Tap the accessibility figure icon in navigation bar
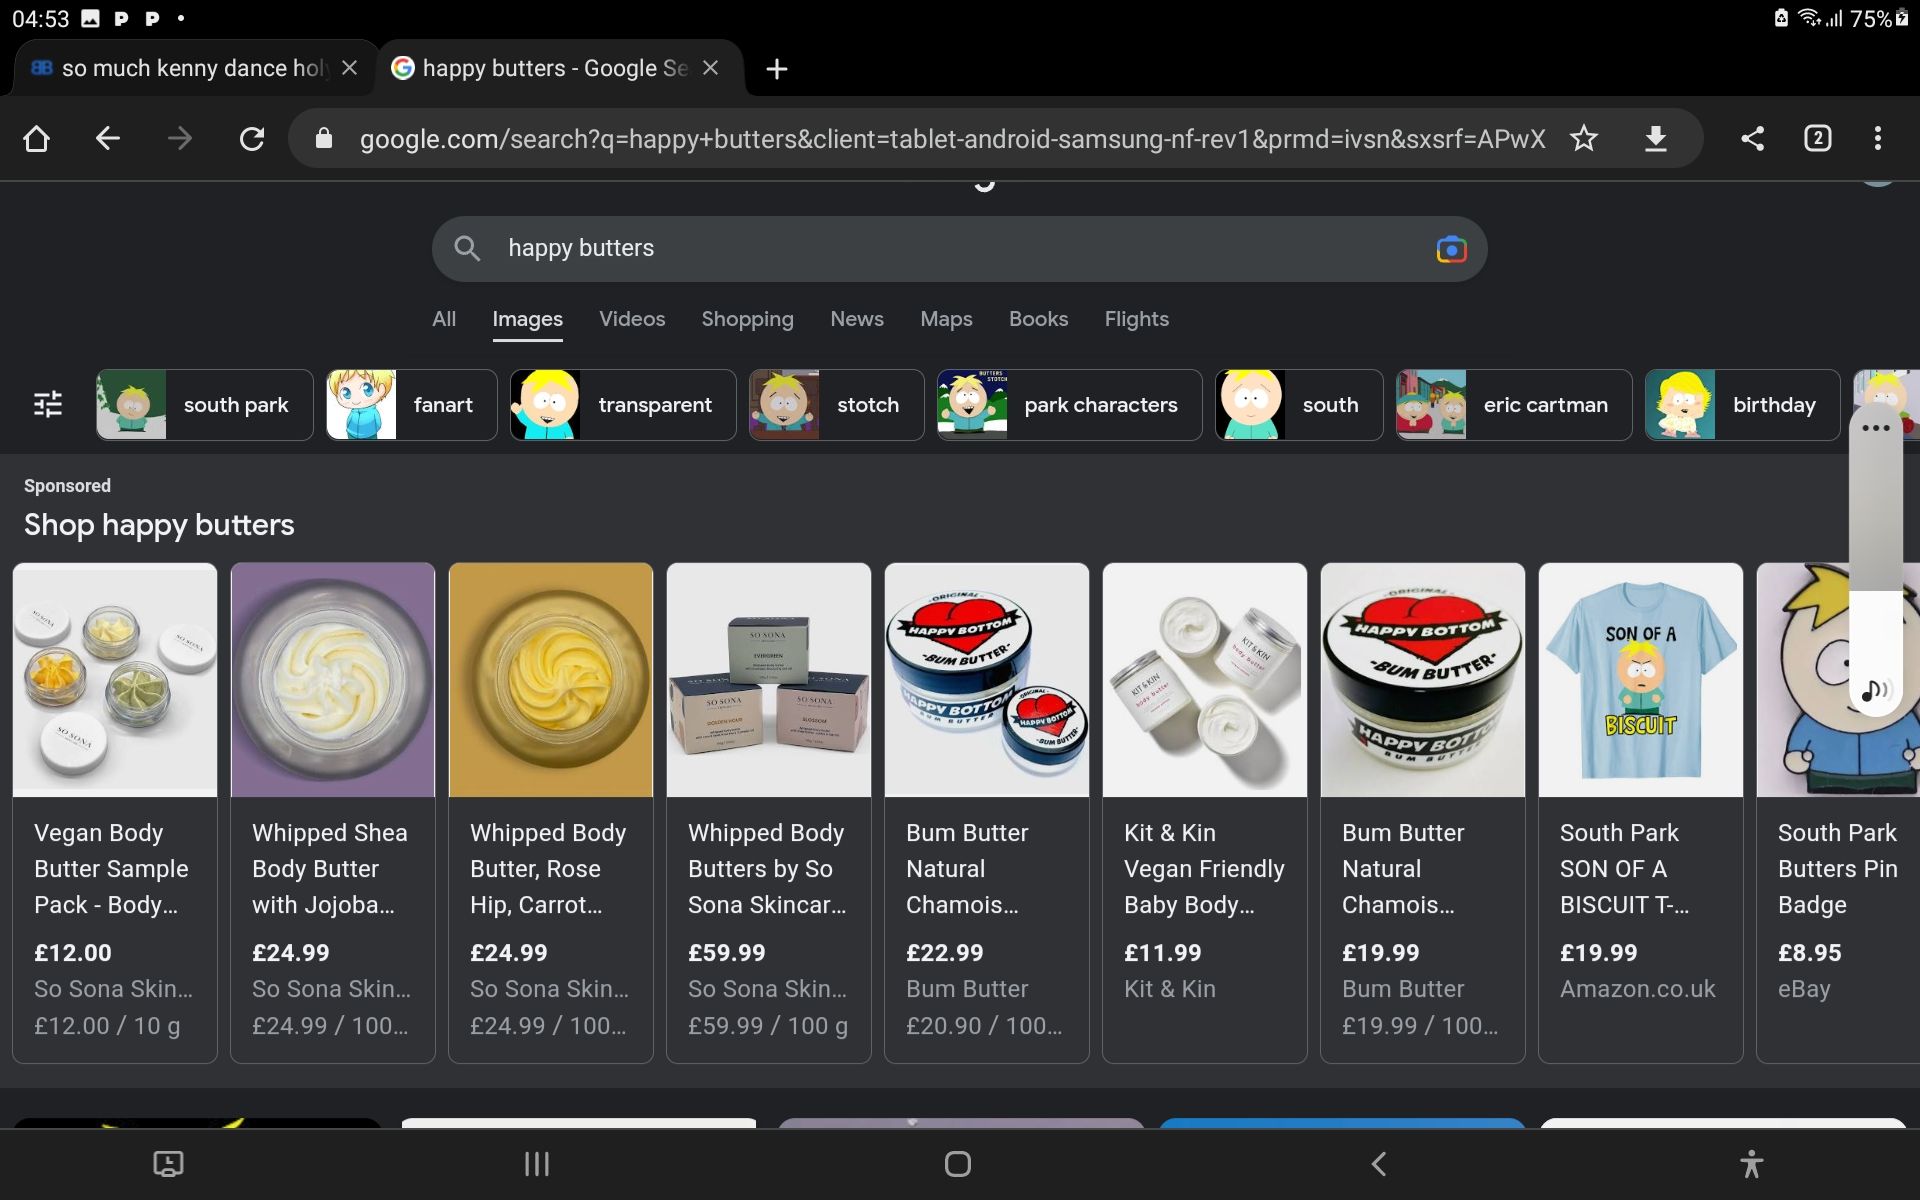The height and width of the screenshot is (1200, 1920). [1751, 1164]
